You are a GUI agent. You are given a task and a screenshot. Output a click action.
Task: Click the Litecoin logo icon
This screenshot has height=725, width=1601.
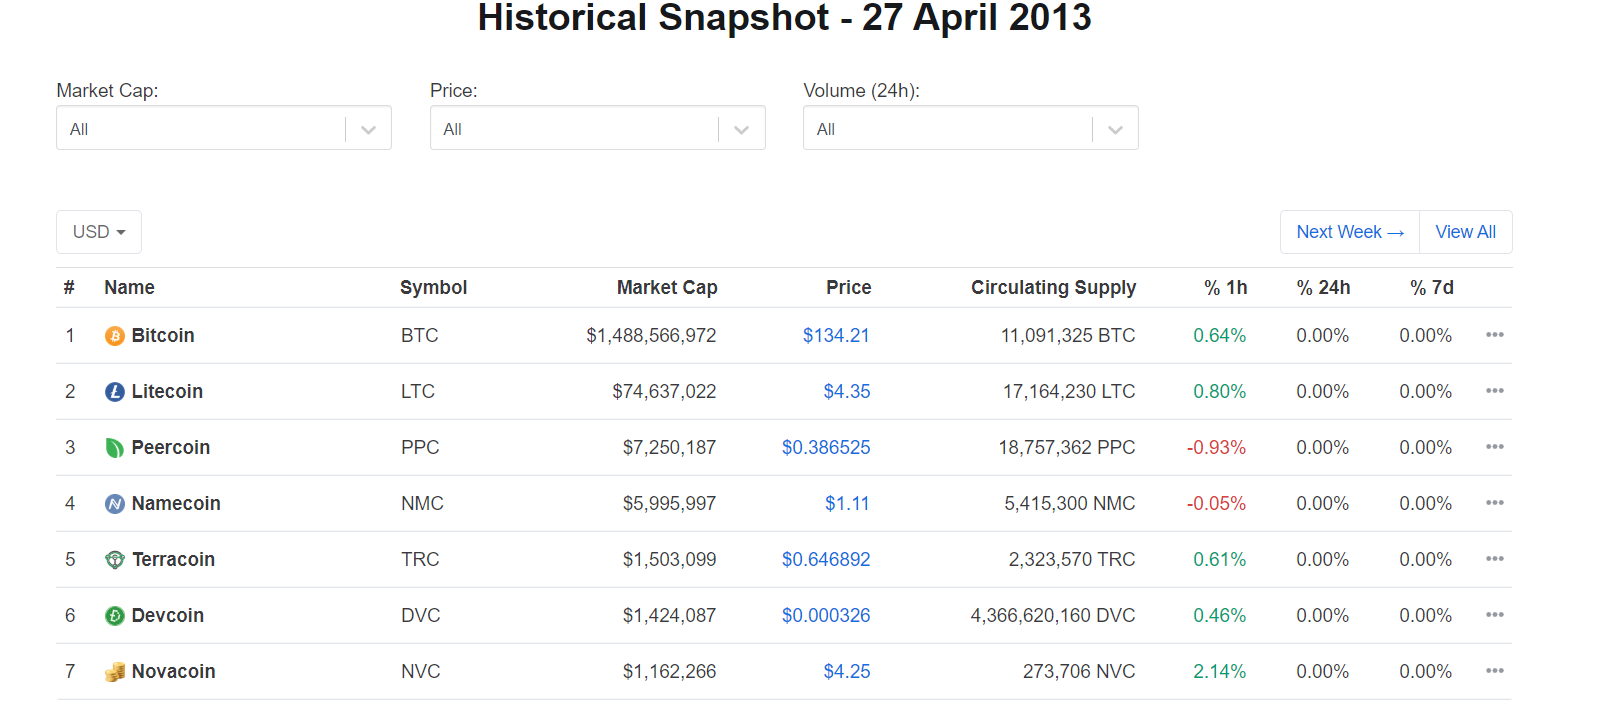click(x=114, y=392)
